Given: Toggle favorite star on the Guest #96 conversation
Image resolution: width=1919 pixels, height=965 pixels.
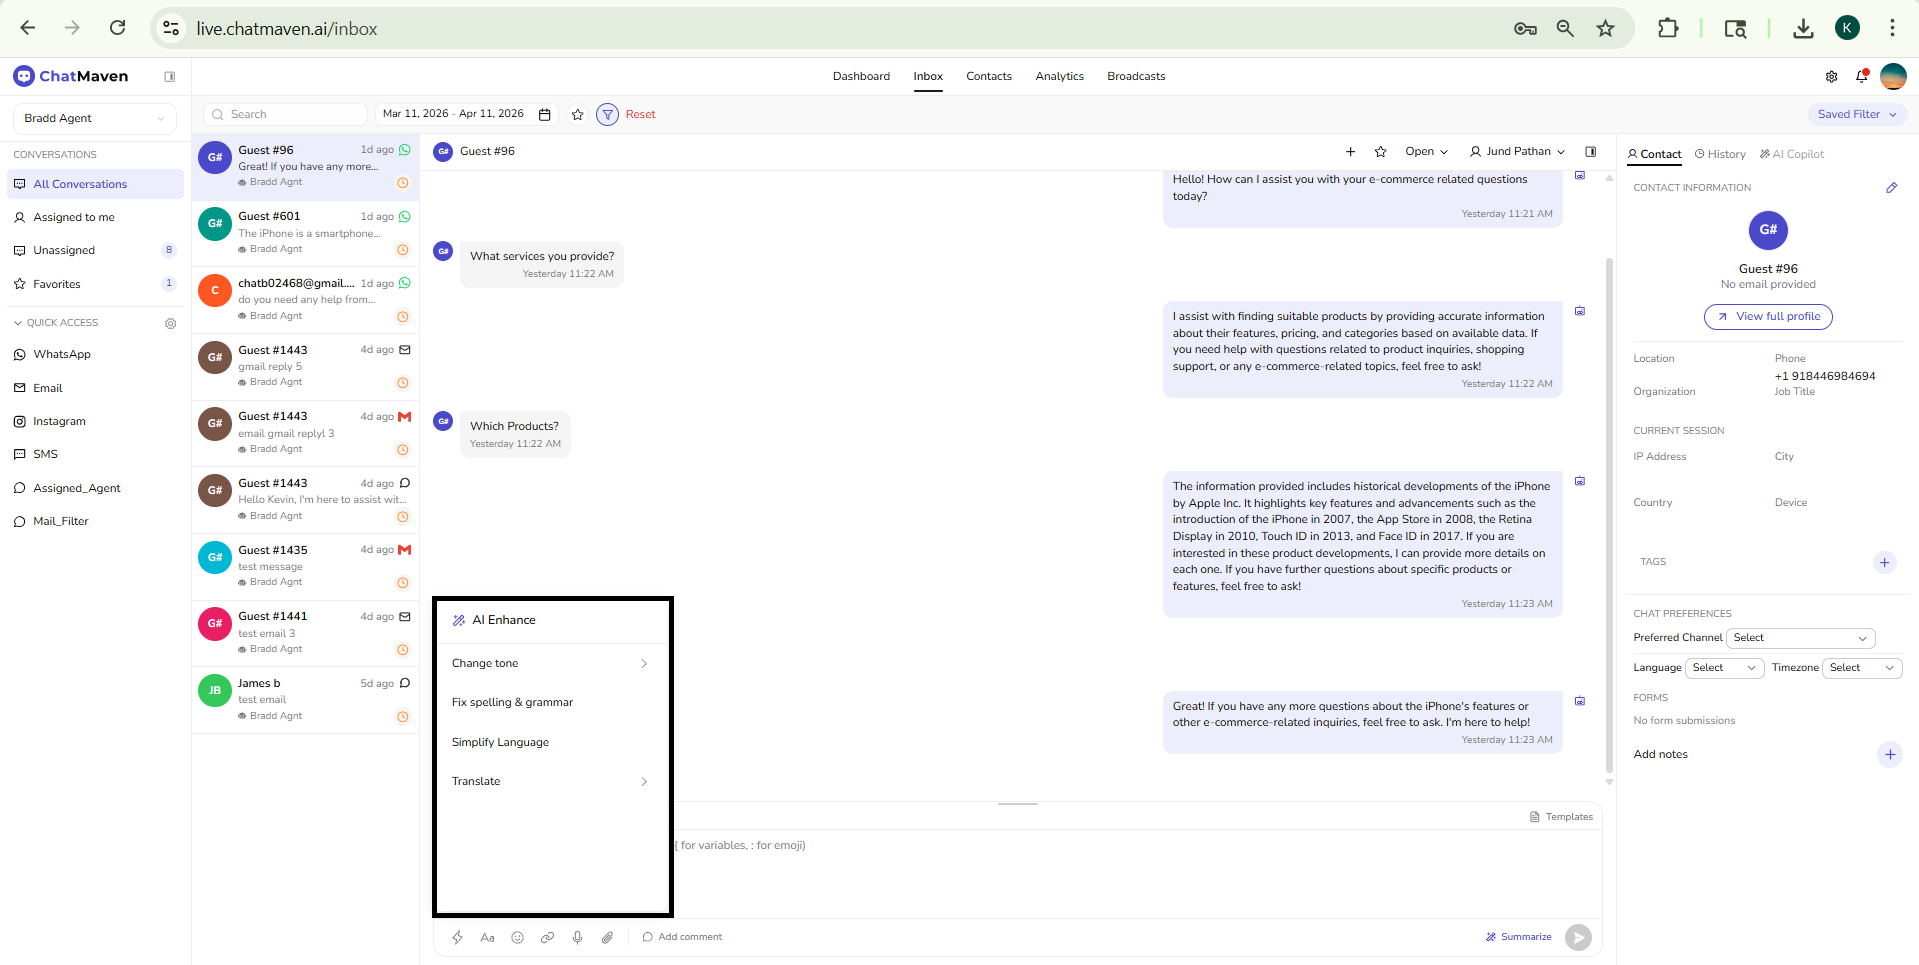Looking at the screenshot, I should (1381, 151).
